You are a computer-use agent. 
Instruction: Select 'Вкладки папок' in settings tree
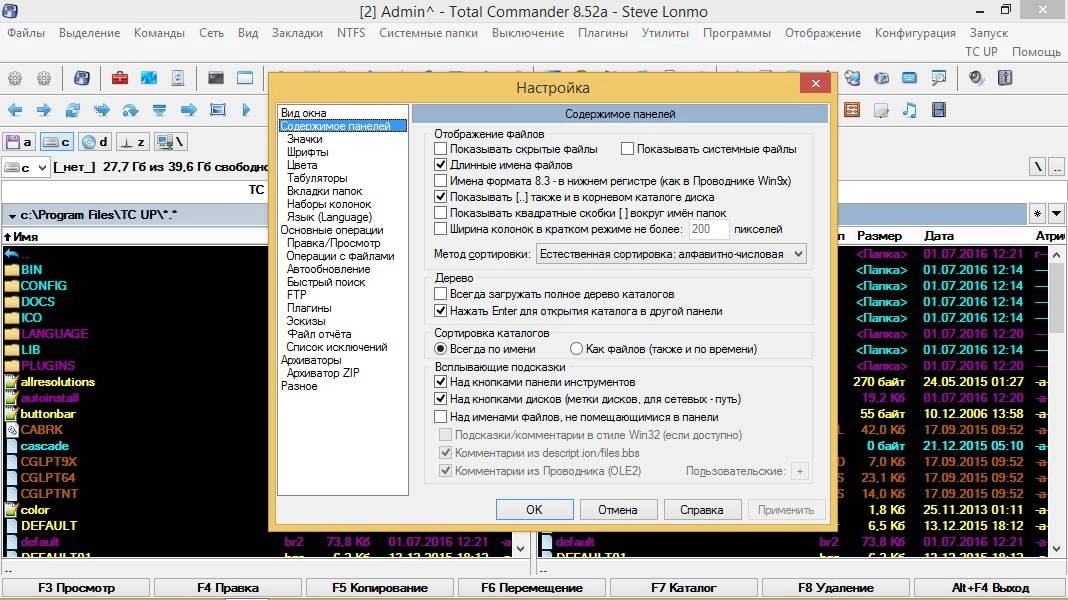324,191
